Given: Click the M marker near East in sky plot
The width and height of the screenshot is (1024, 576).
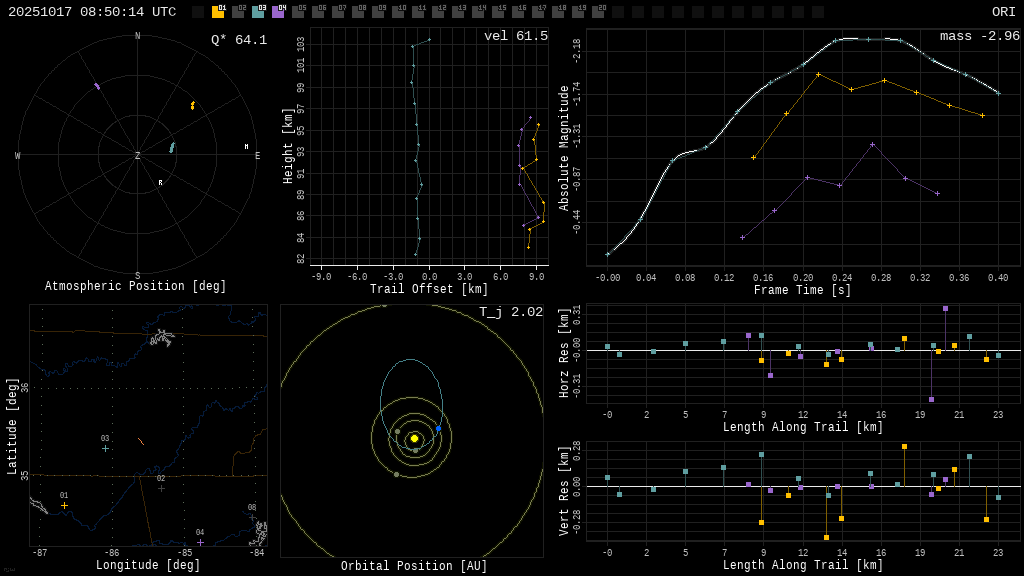Looking at the screenshot, I should pyautogui.click(x=246, y=147).
